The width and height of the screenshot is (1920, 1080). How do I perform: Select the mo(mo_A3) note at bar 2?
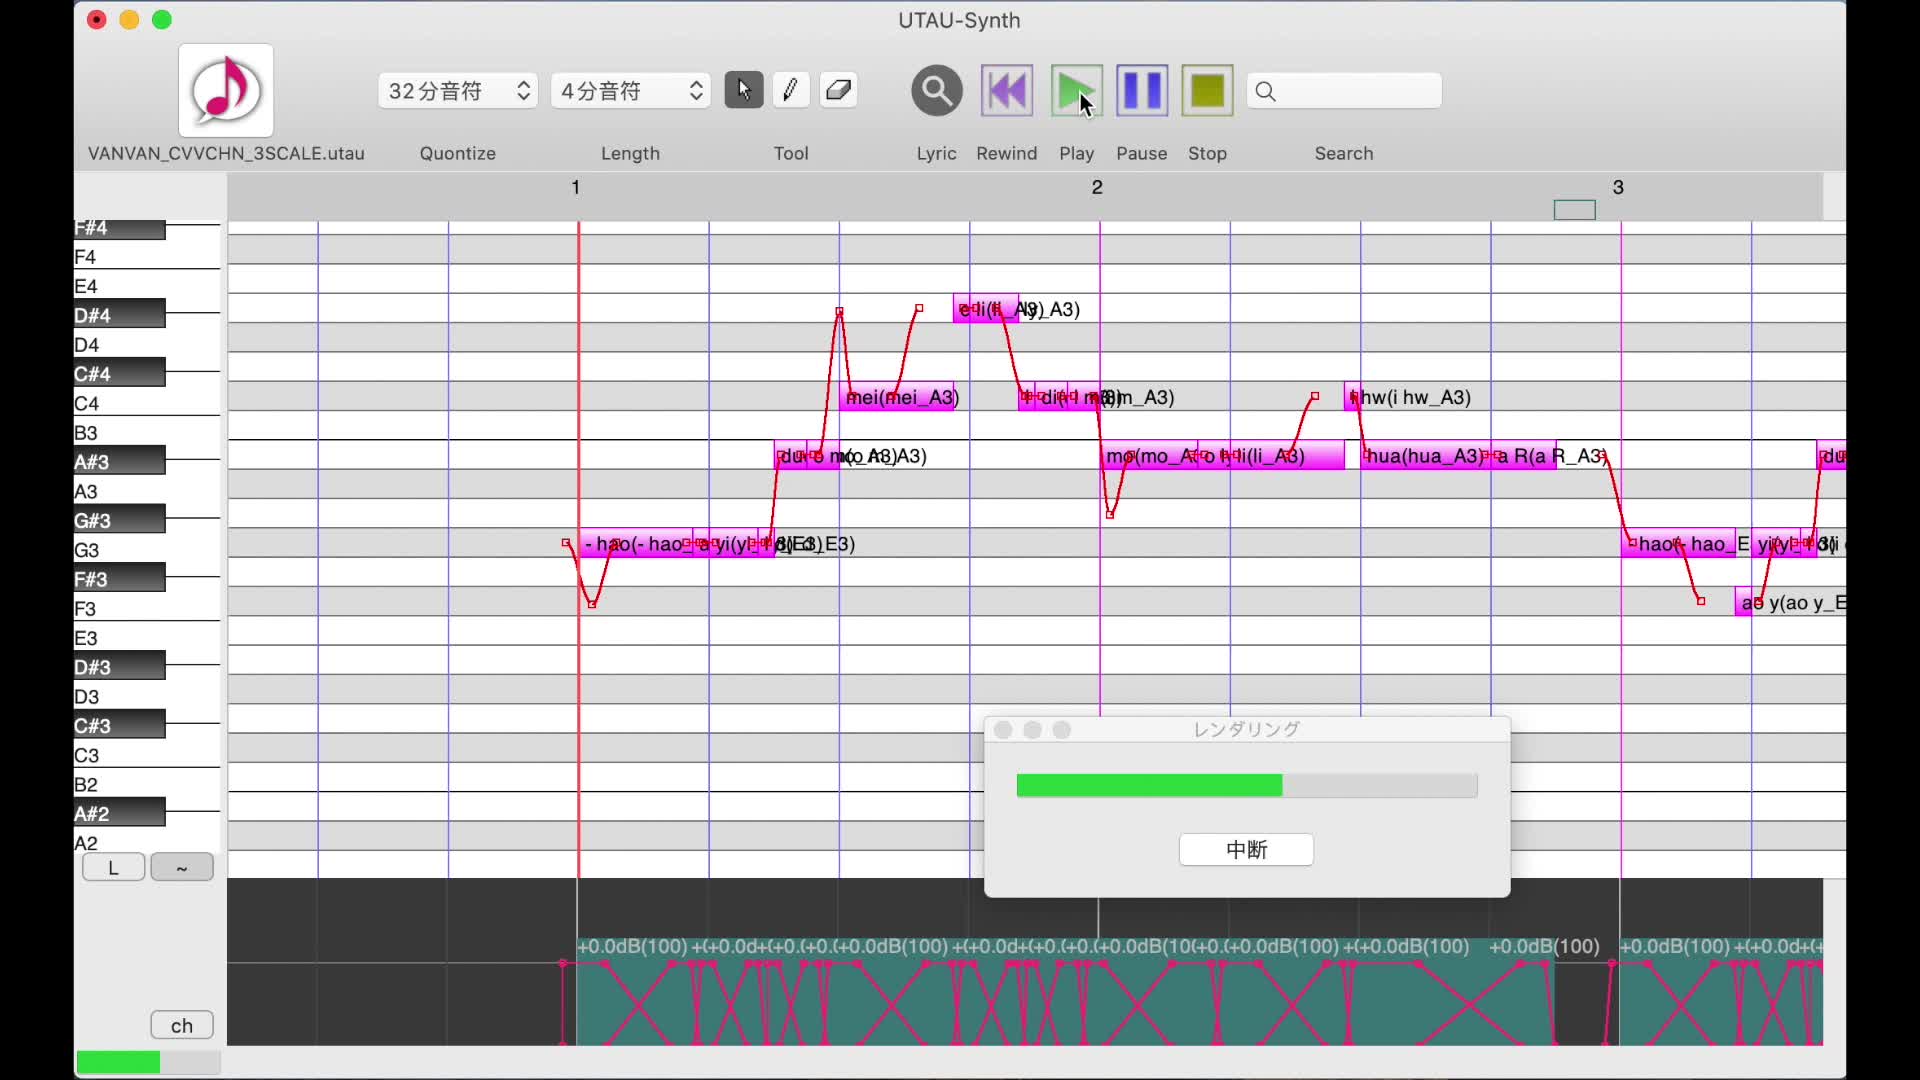tap(1148, 456)
